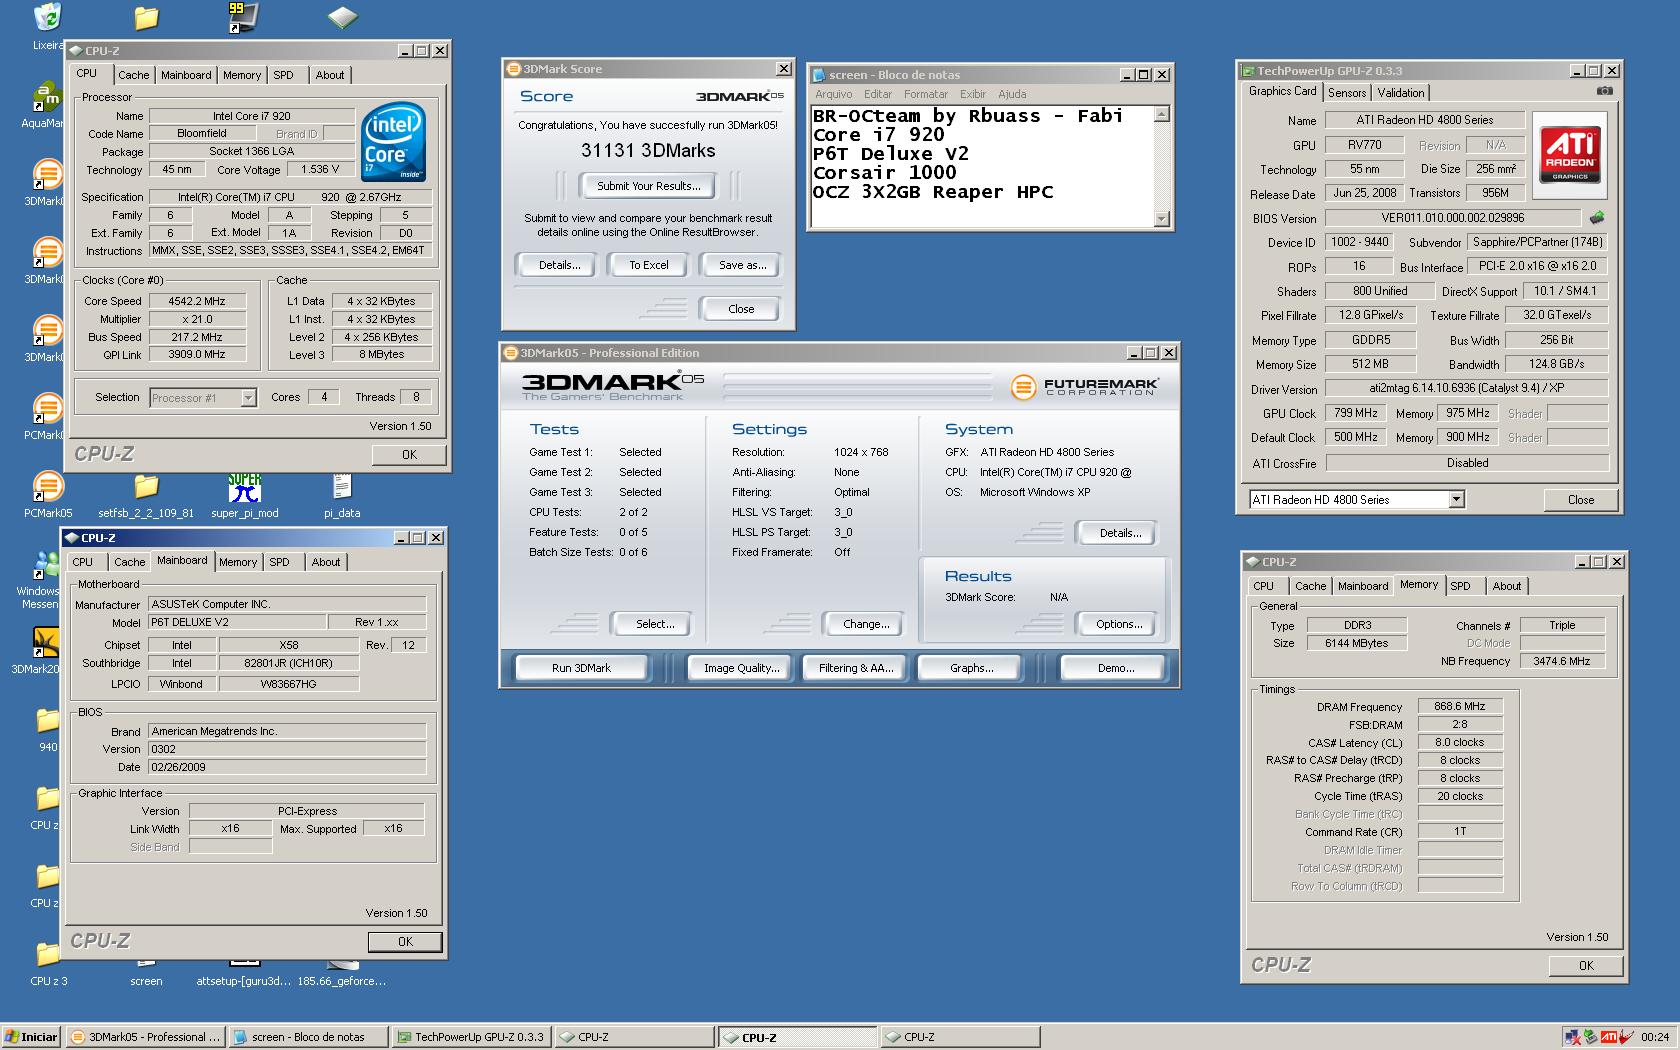Click the Notepad scrollbar up arrow
The image size is (1680, 1050).
point(1161,115)
